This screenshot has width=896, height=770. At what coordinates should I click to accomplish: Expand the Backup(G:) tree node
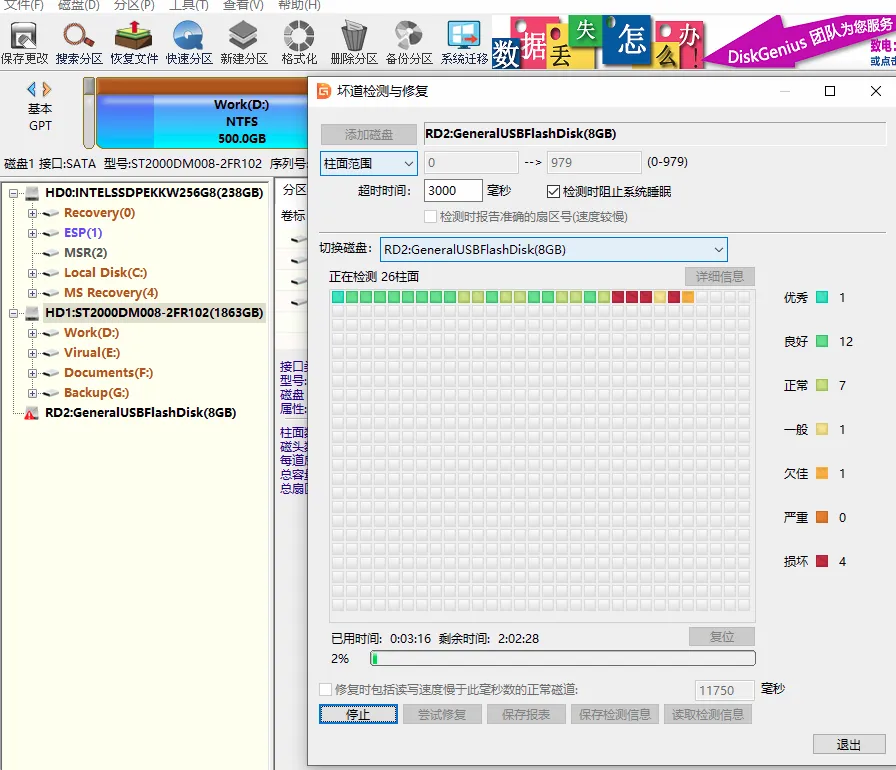[33, 393]
